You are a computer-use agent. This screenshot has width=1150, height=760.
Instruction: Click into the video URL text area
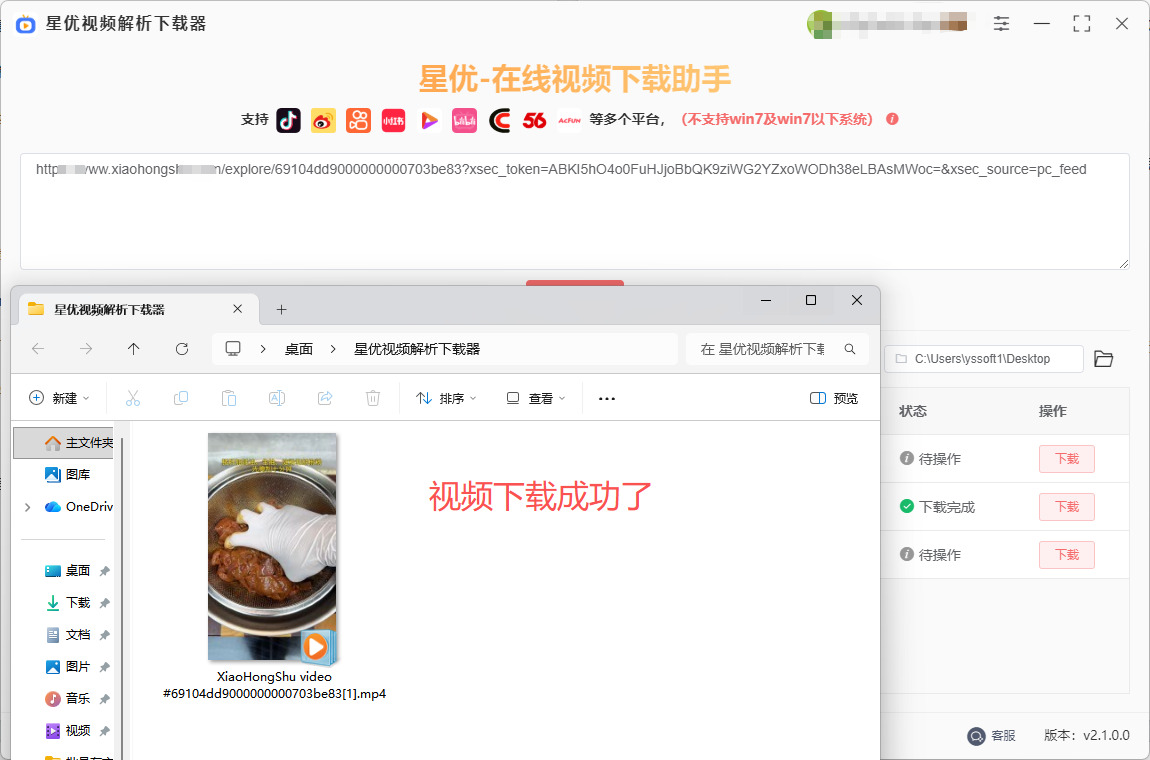coord(574,211)
